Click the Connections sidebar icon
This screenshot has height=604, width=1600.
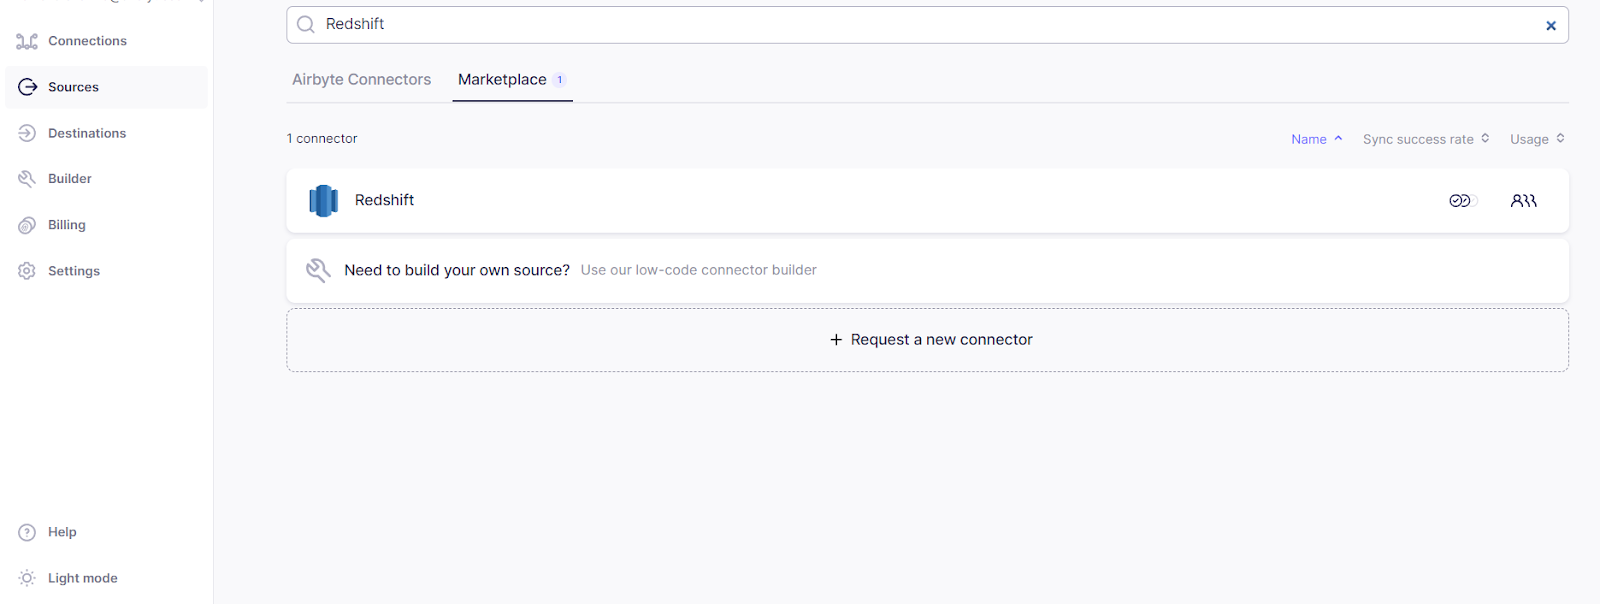coord(27,41)
